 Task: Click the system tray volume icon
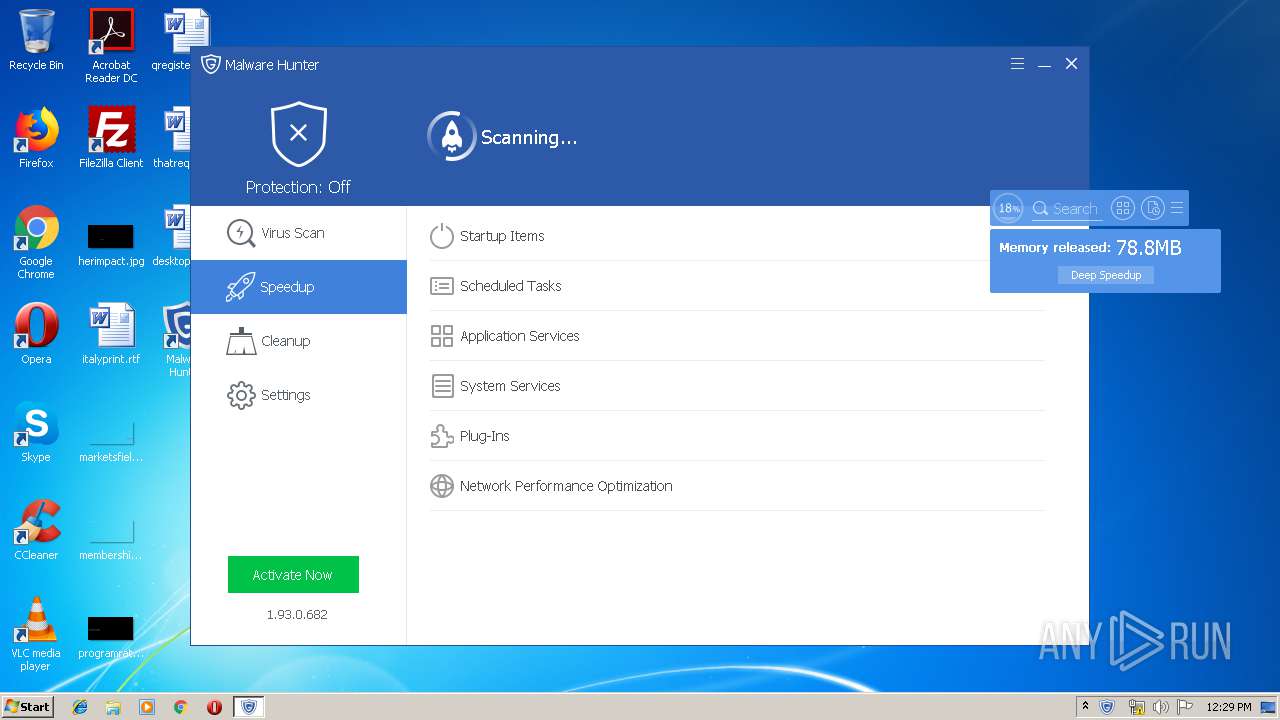click(x=1160, y=707)
